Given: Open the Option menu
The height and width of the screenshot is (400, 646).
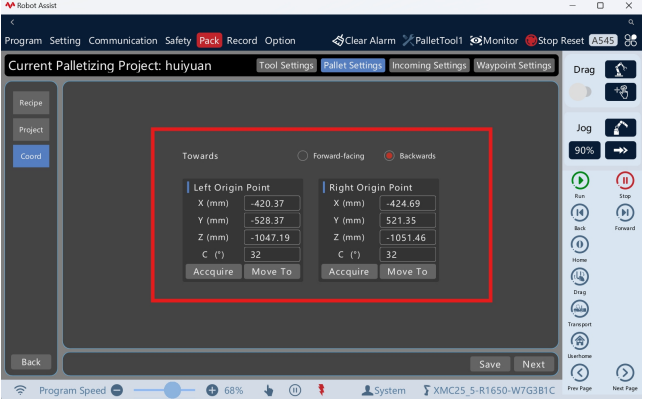Looking at the screenshot, I should (281, 41).
